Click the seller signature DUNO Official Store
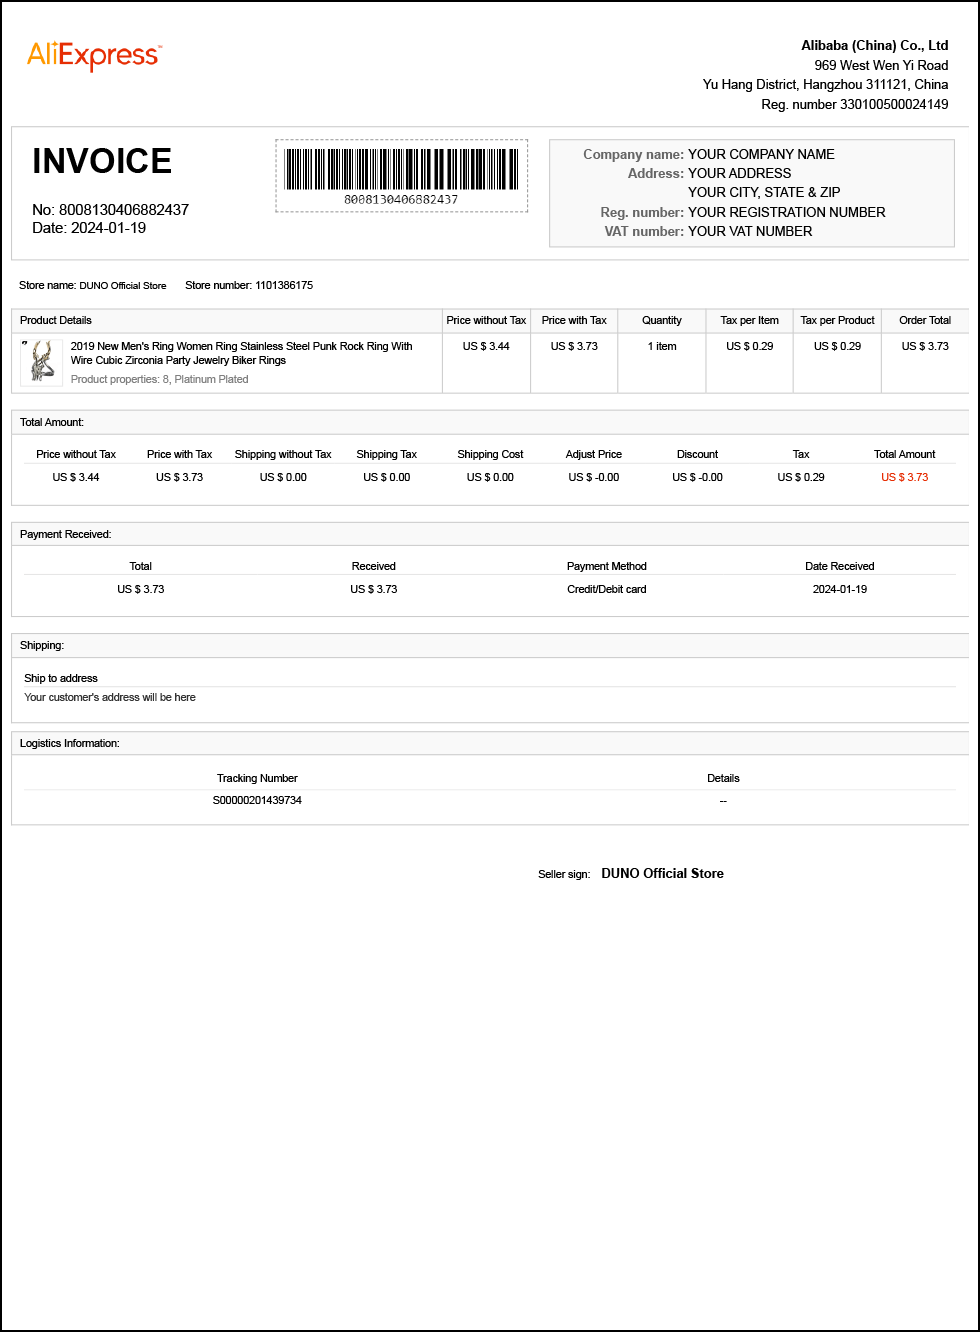Viewport: 980px width, 1332px height. 662,873
